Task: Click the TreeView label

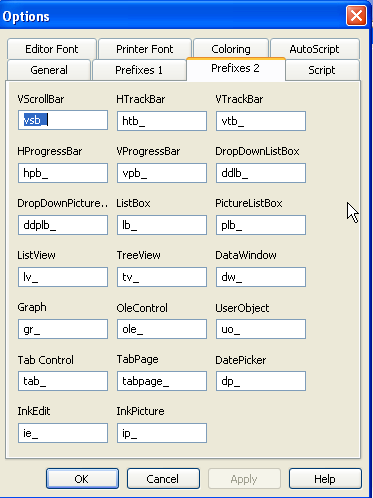Action: click(138, 255)
